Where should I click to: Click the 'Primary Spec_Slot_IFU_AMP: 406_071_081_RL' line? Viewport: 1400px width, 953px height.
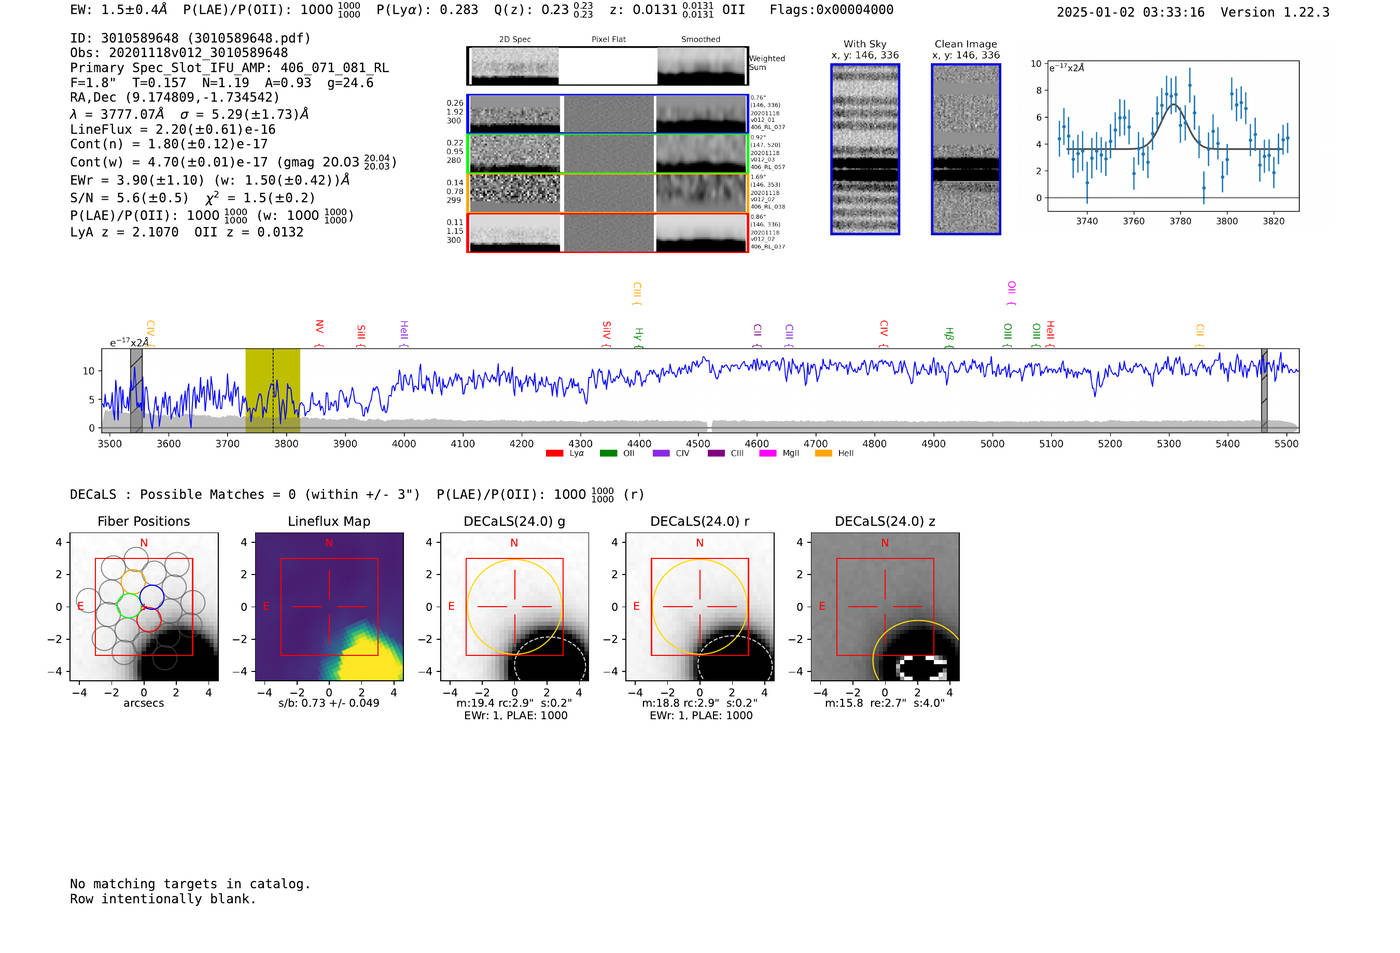(230, 68)
